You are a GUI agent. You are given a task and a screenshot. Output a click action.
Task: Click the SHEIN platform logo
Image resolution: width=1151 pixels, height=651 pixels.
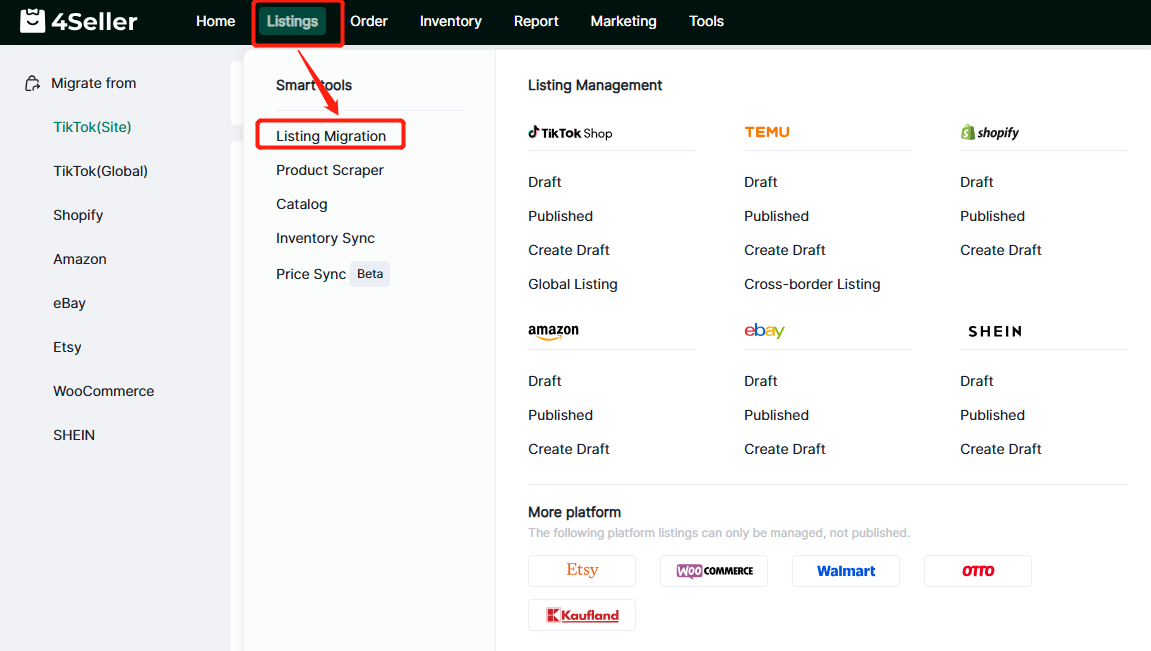click(994, 331)
